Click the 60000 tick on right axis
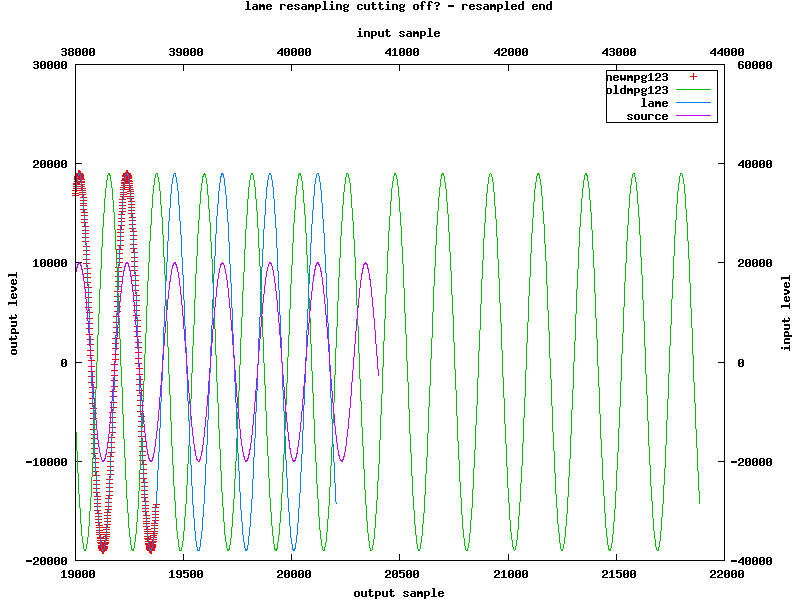Screen dimensions: 800x600 point(750,65)
